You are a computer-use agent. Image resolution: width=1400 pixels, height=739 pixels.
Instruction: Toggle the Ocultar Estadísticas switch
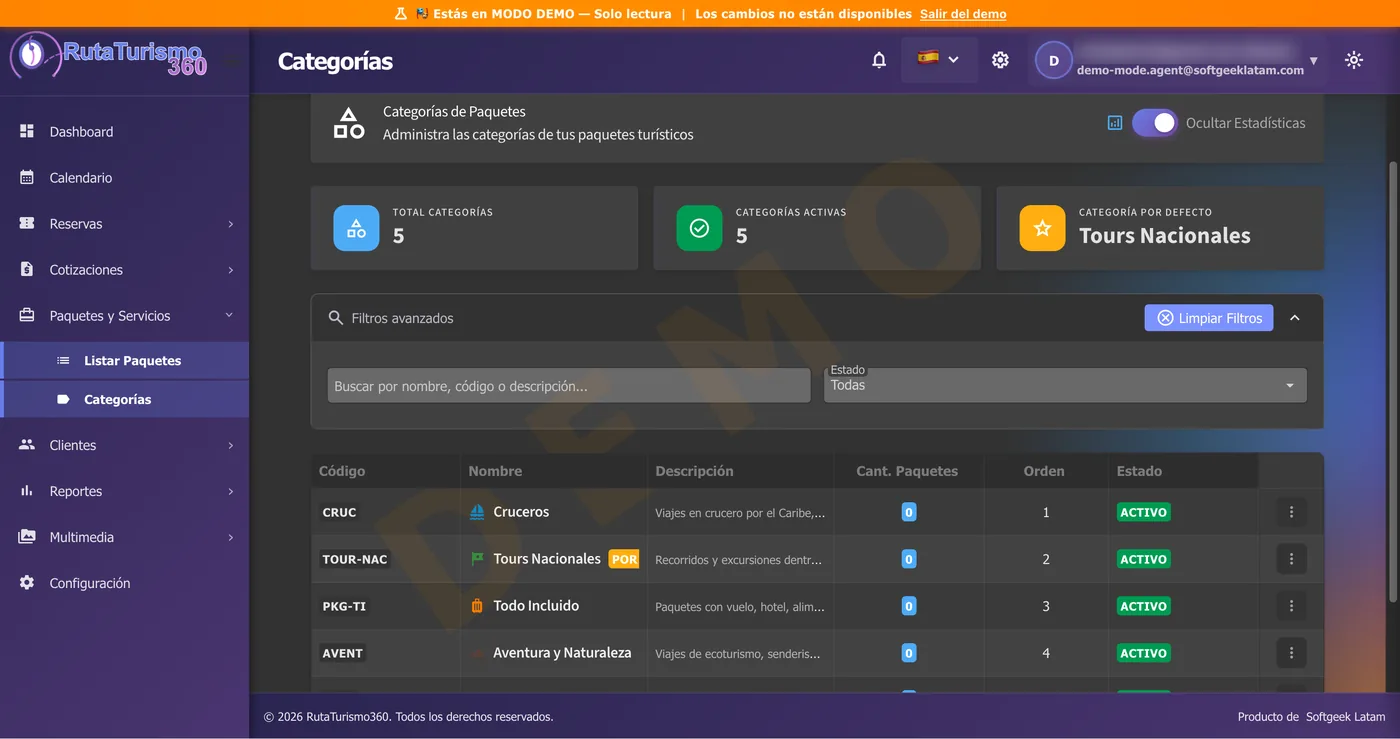tap(1155, 123)
